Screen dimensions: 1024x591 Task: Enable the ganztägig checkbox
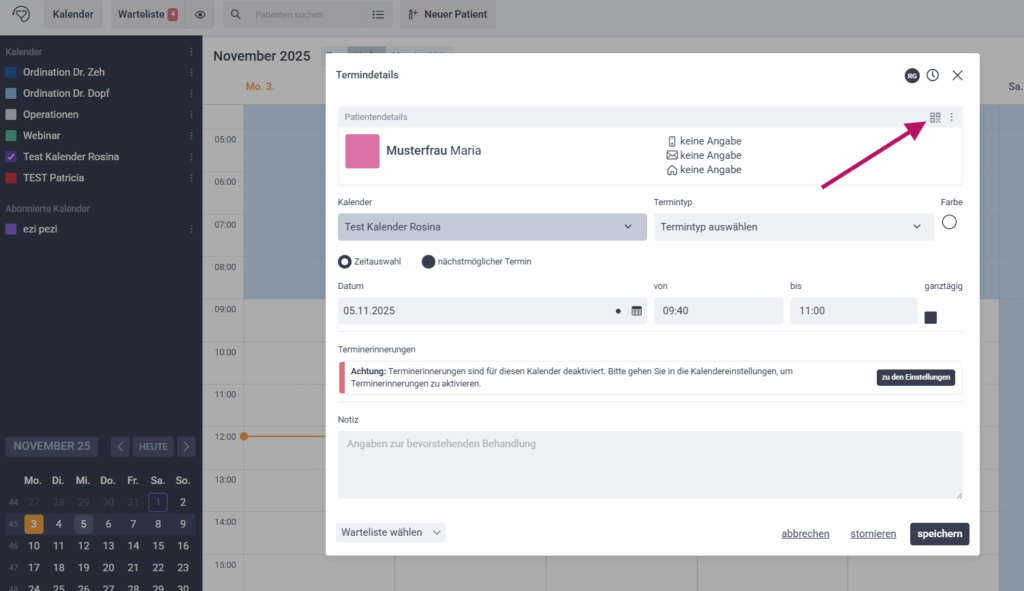point(930,317)
